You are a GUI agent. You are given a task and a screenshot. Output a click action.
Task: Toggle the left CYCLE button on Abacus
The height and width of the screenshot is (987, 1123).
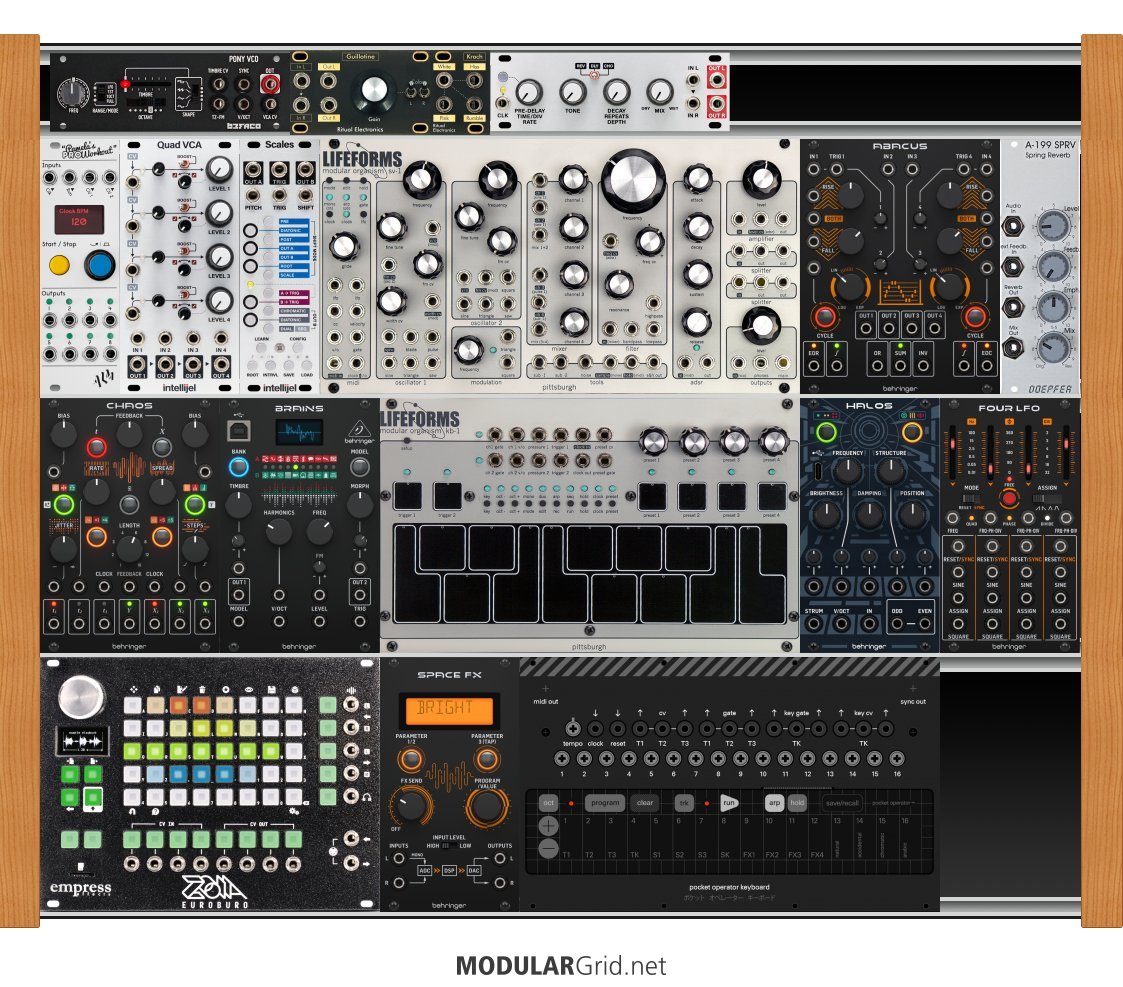(825, 318)
